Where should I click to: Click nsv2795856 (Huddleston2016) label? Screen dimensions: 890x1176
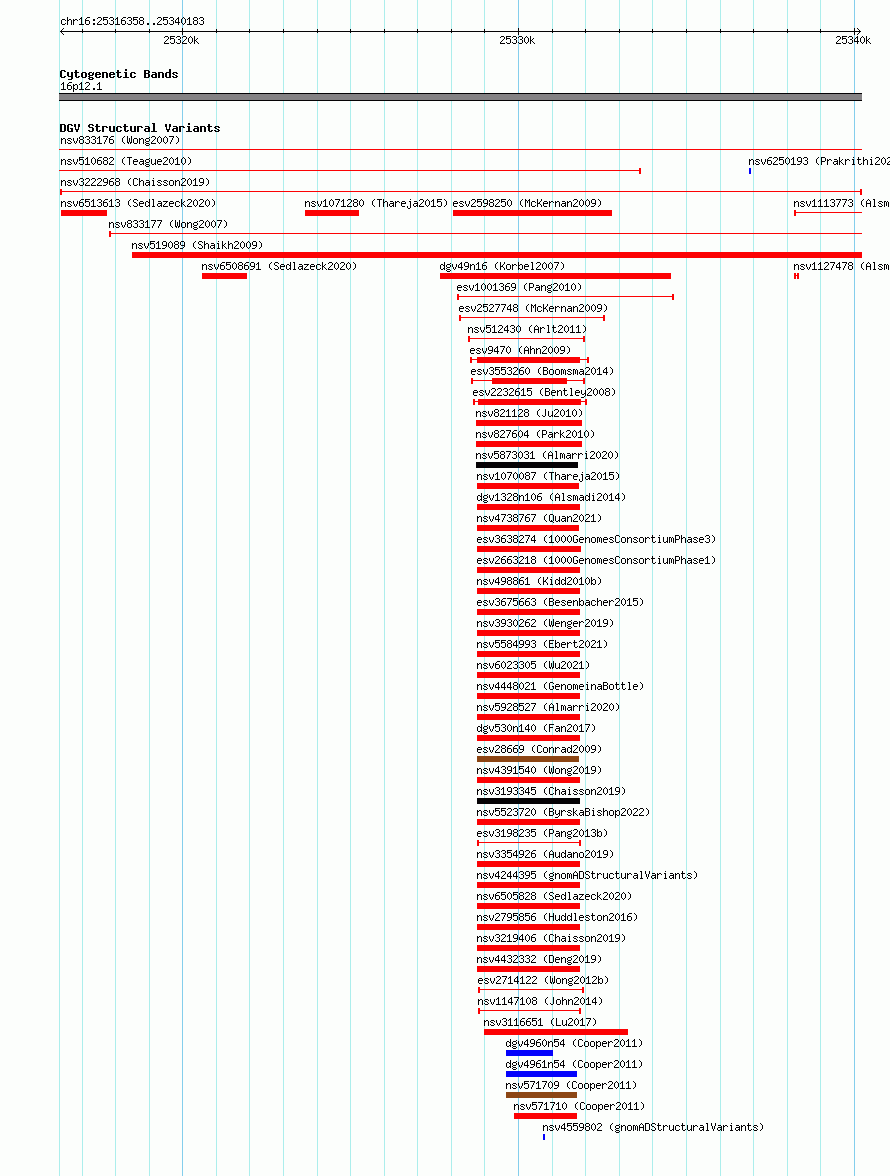click(557, 917)
